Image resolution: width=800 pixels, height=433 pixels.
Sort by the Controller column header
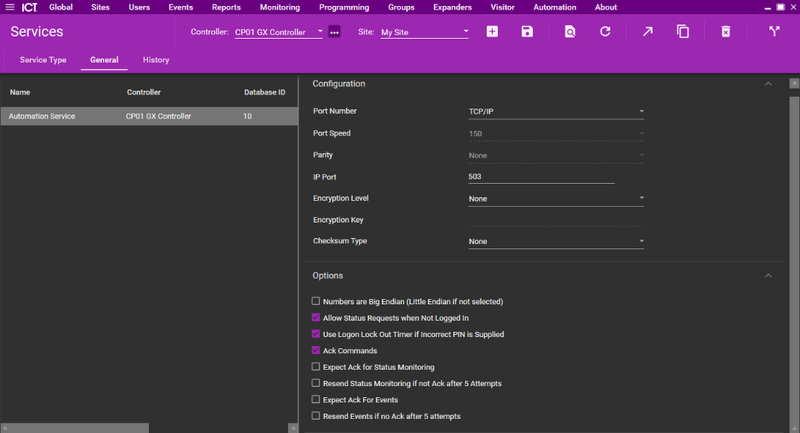pyautogui.click(x=143, y=92)
